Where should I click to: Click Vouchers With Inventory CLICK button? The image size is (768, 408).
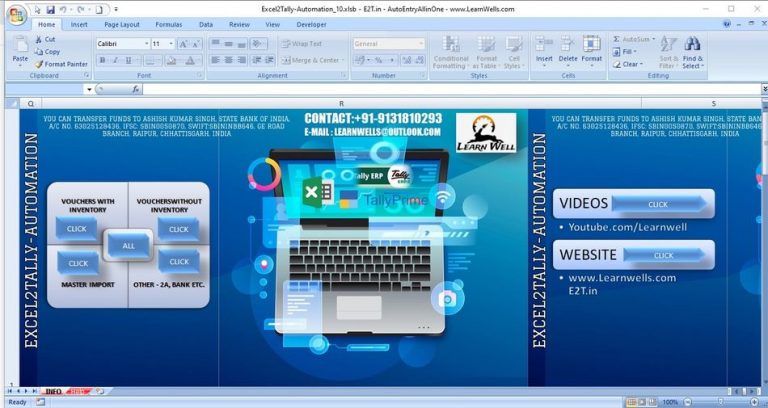pyautogui.click(x=76, y=229)
